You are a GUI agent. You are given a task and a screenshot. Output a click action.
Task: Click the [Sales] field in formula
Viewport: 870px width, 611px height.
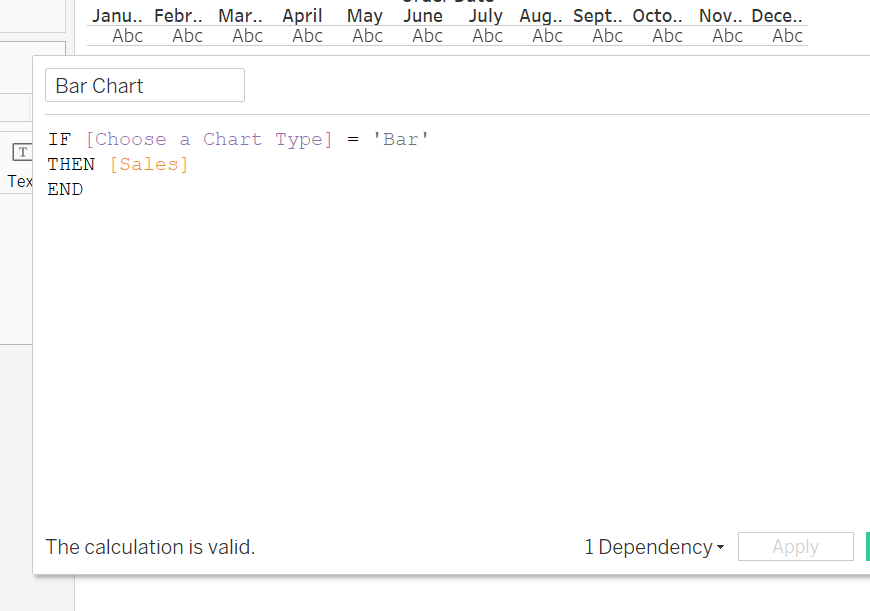(149, 164)
